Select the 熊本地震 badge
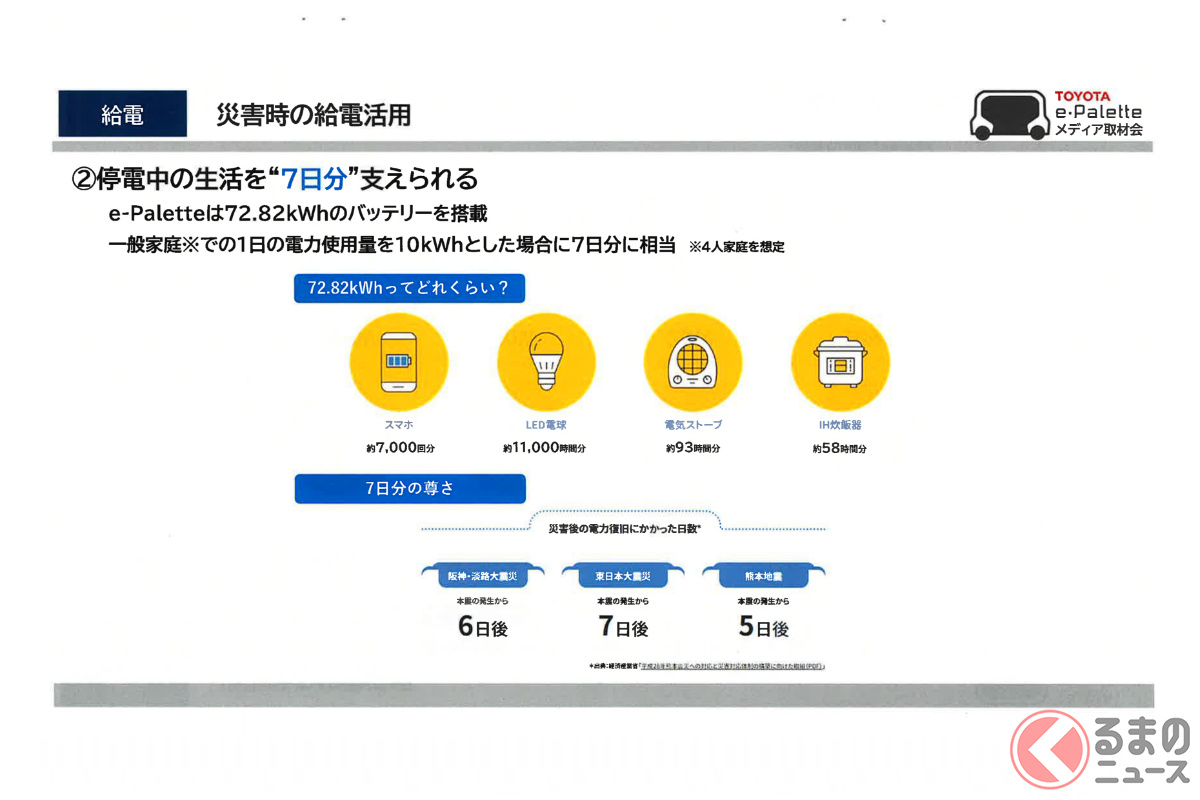The image size is (1200, 800). pyautogui.click(x=763, y=576)
